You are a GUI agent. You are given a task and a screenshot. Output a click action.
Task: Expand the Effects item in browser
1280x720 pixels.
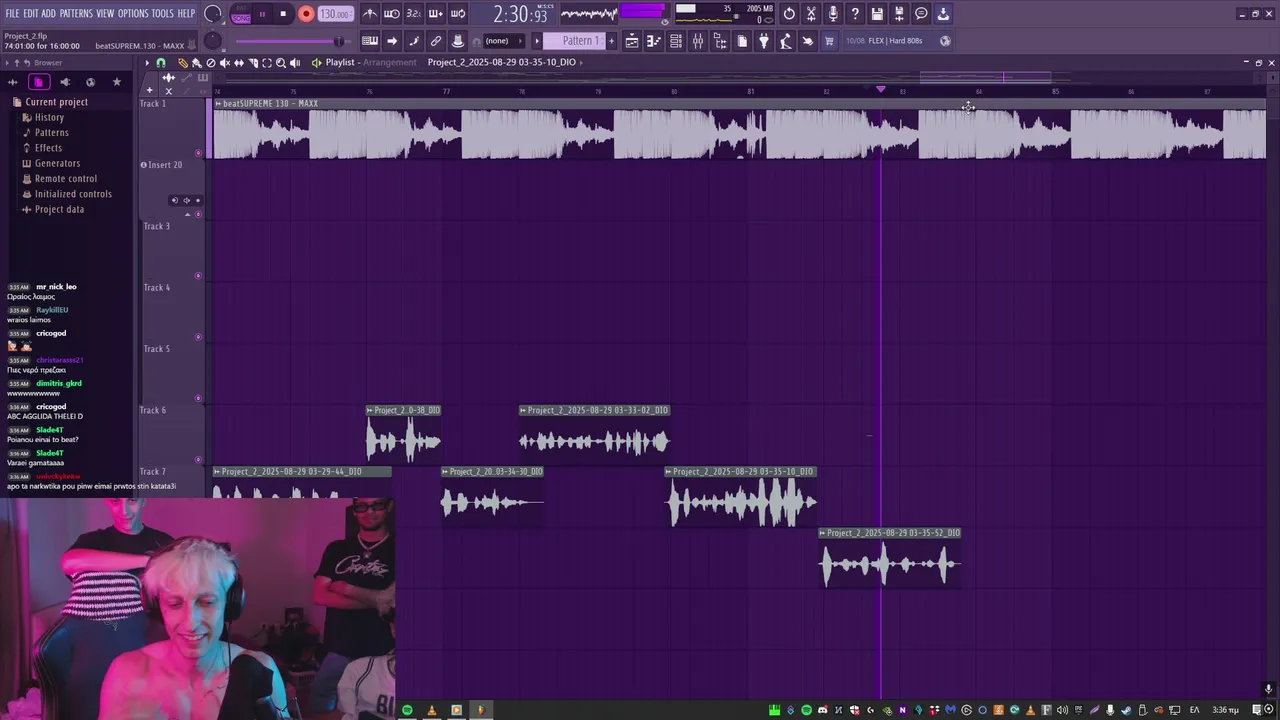point(48,148)
